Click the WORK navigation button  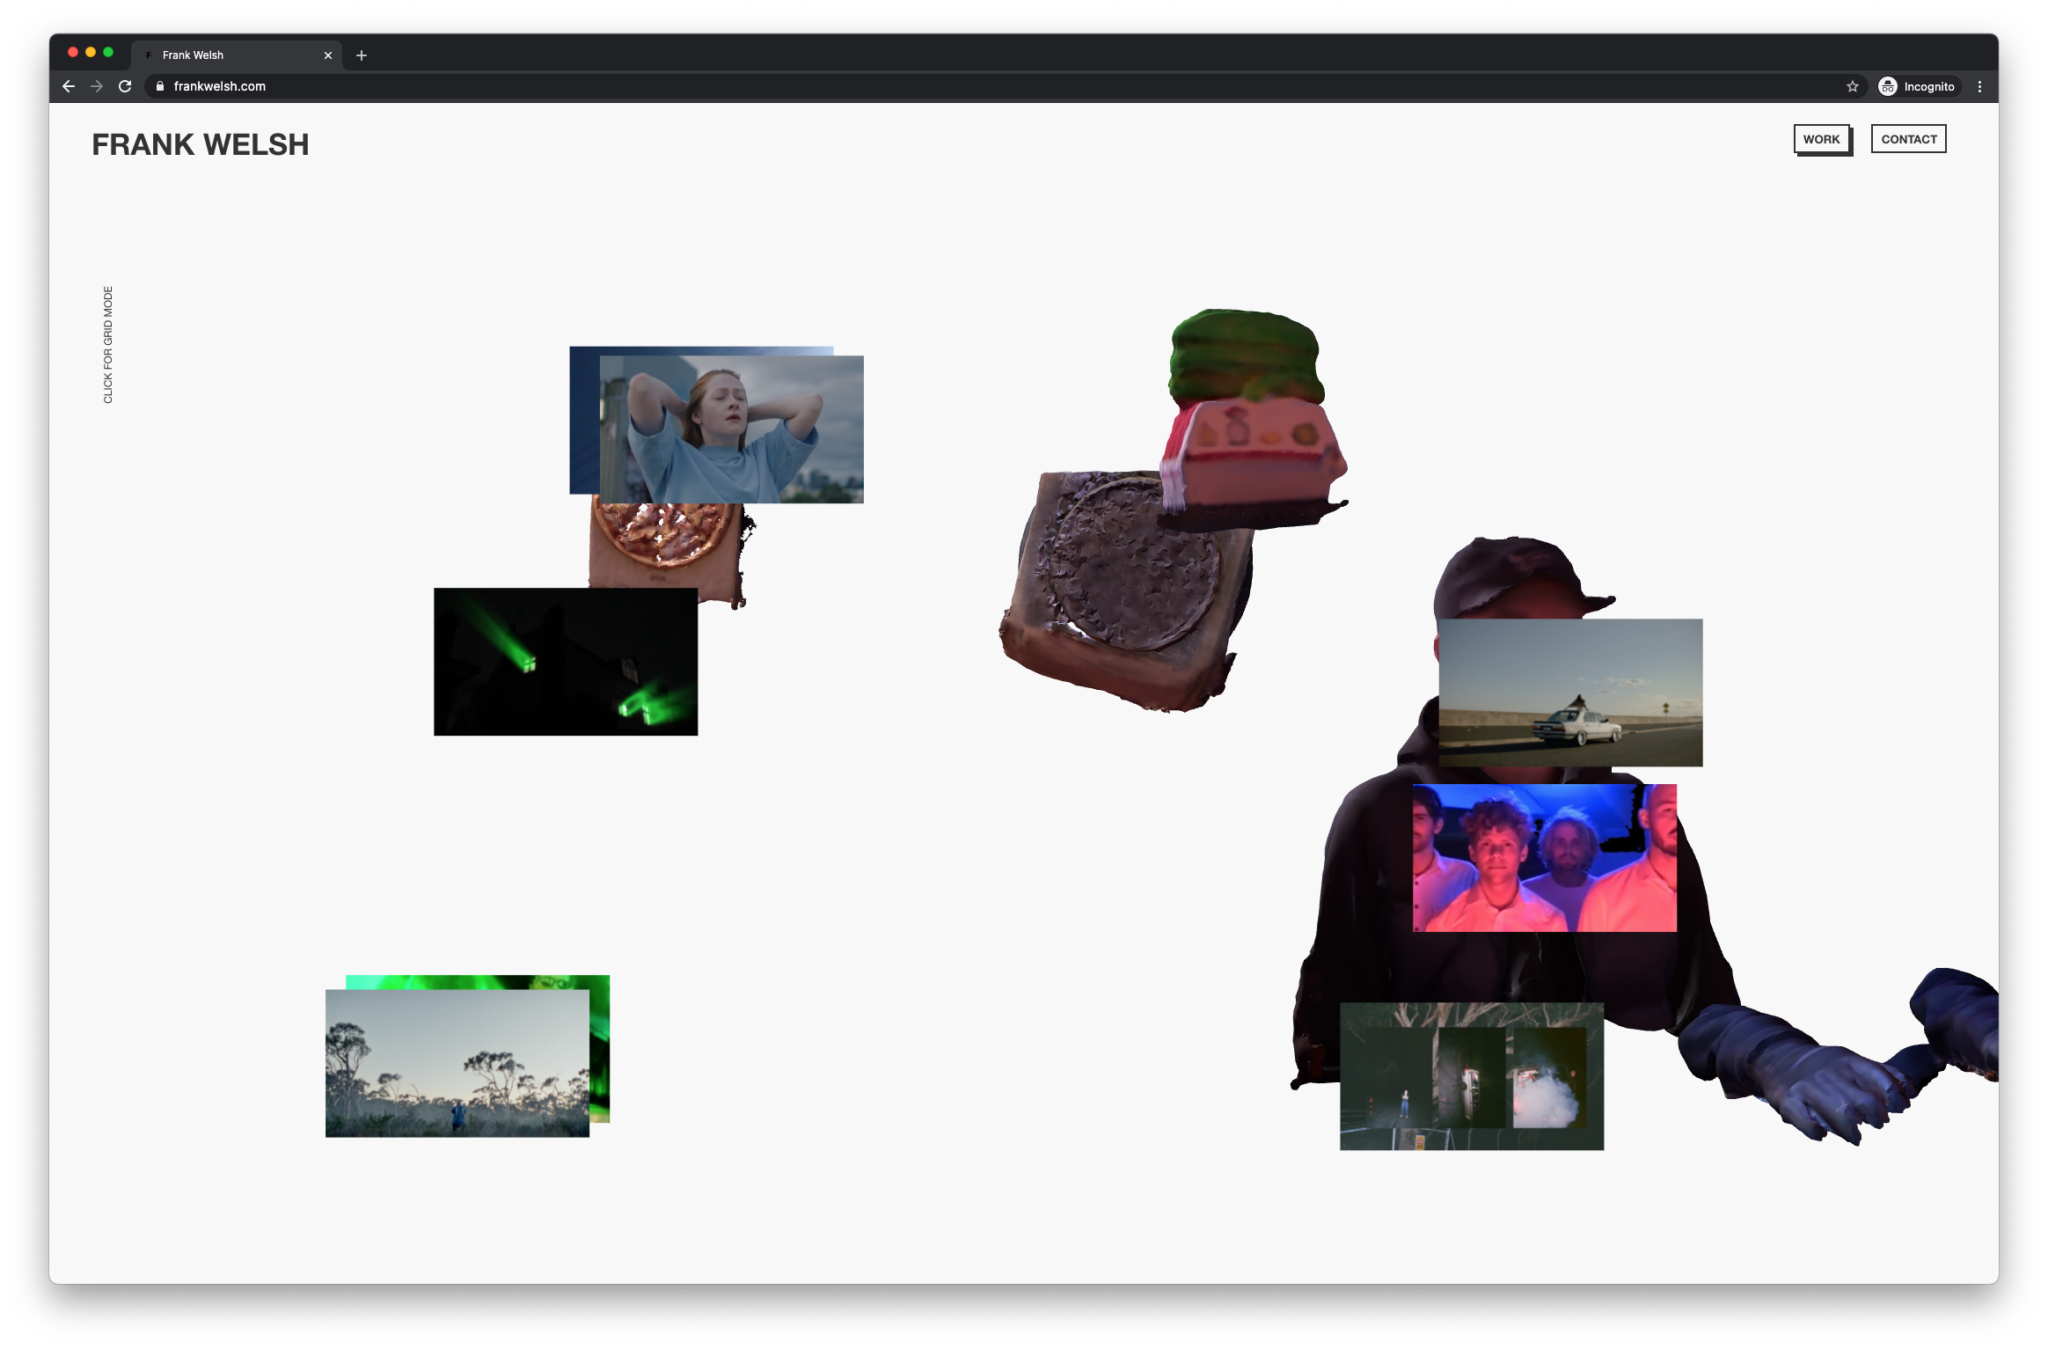pos(1821,139)
